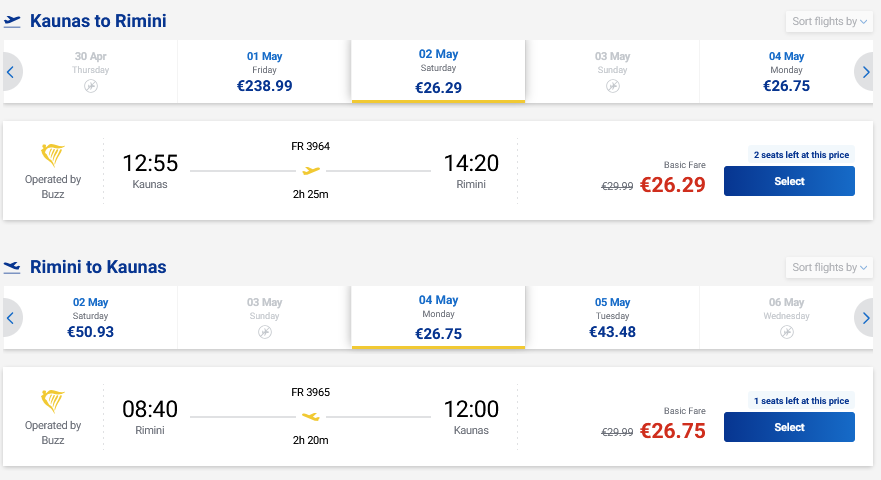
Task: Choose 01 May Friday outbound date €238.99
Action: point(264,72)
